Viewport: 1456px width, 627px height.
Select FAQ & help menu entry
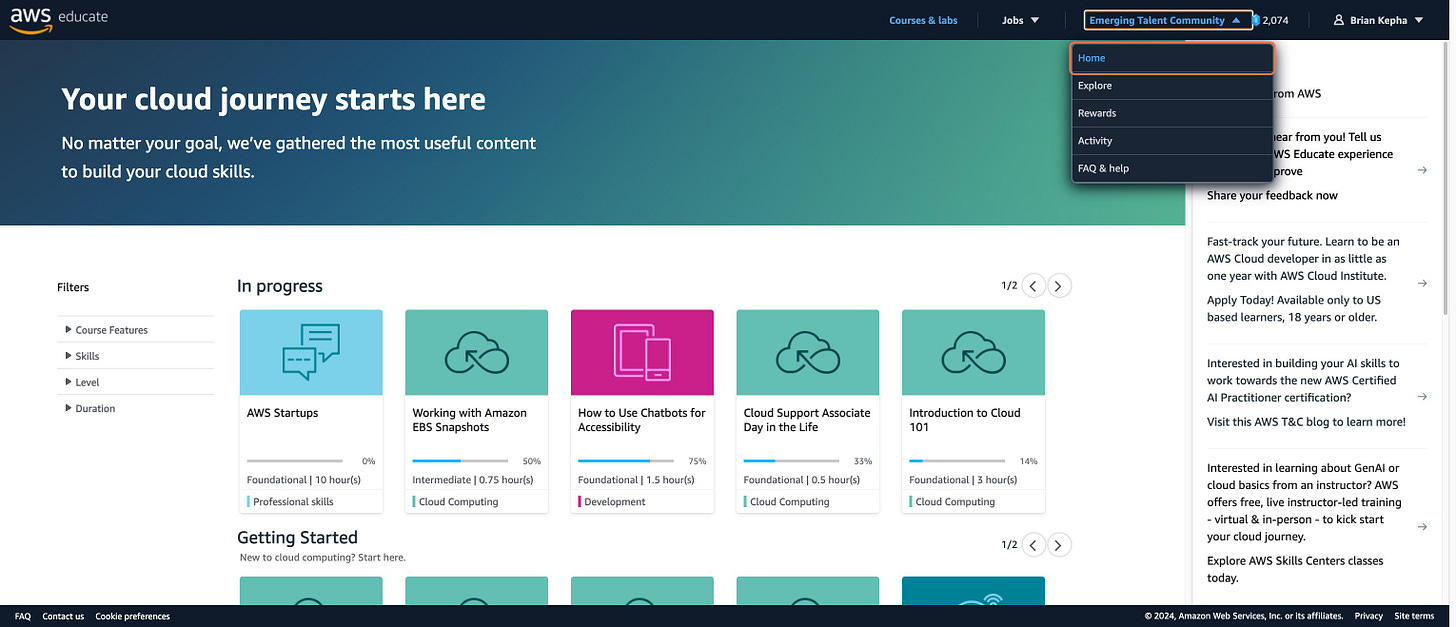click(1172, 168)
